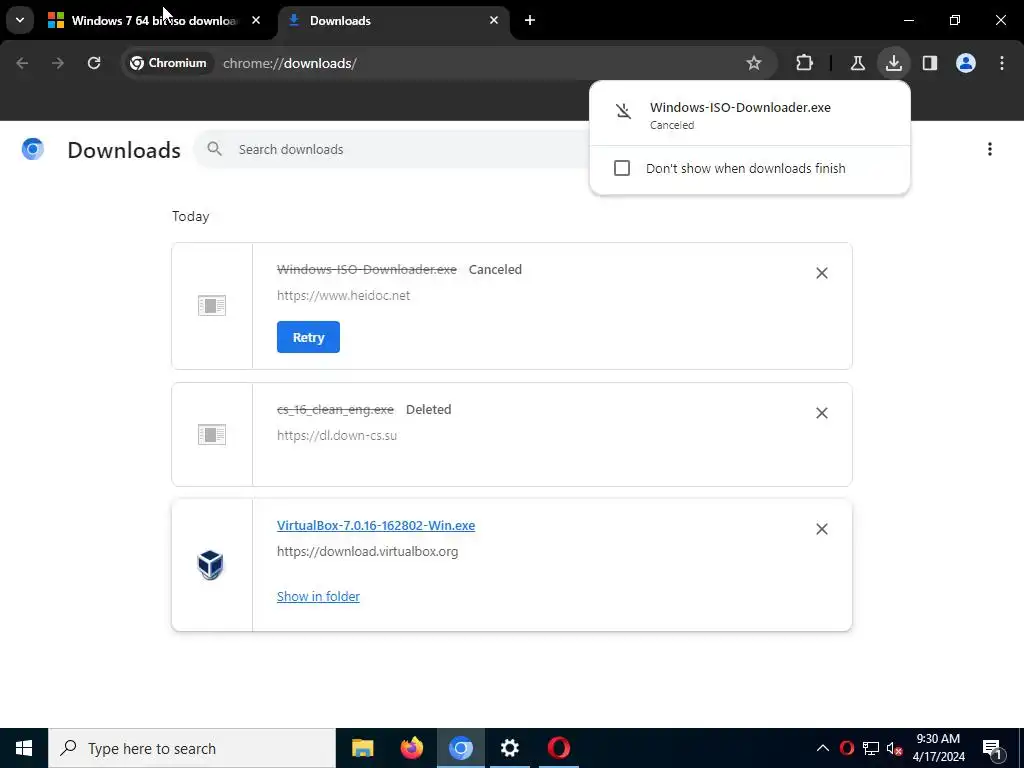Click the Deleted status label

(x=428, y=409)
